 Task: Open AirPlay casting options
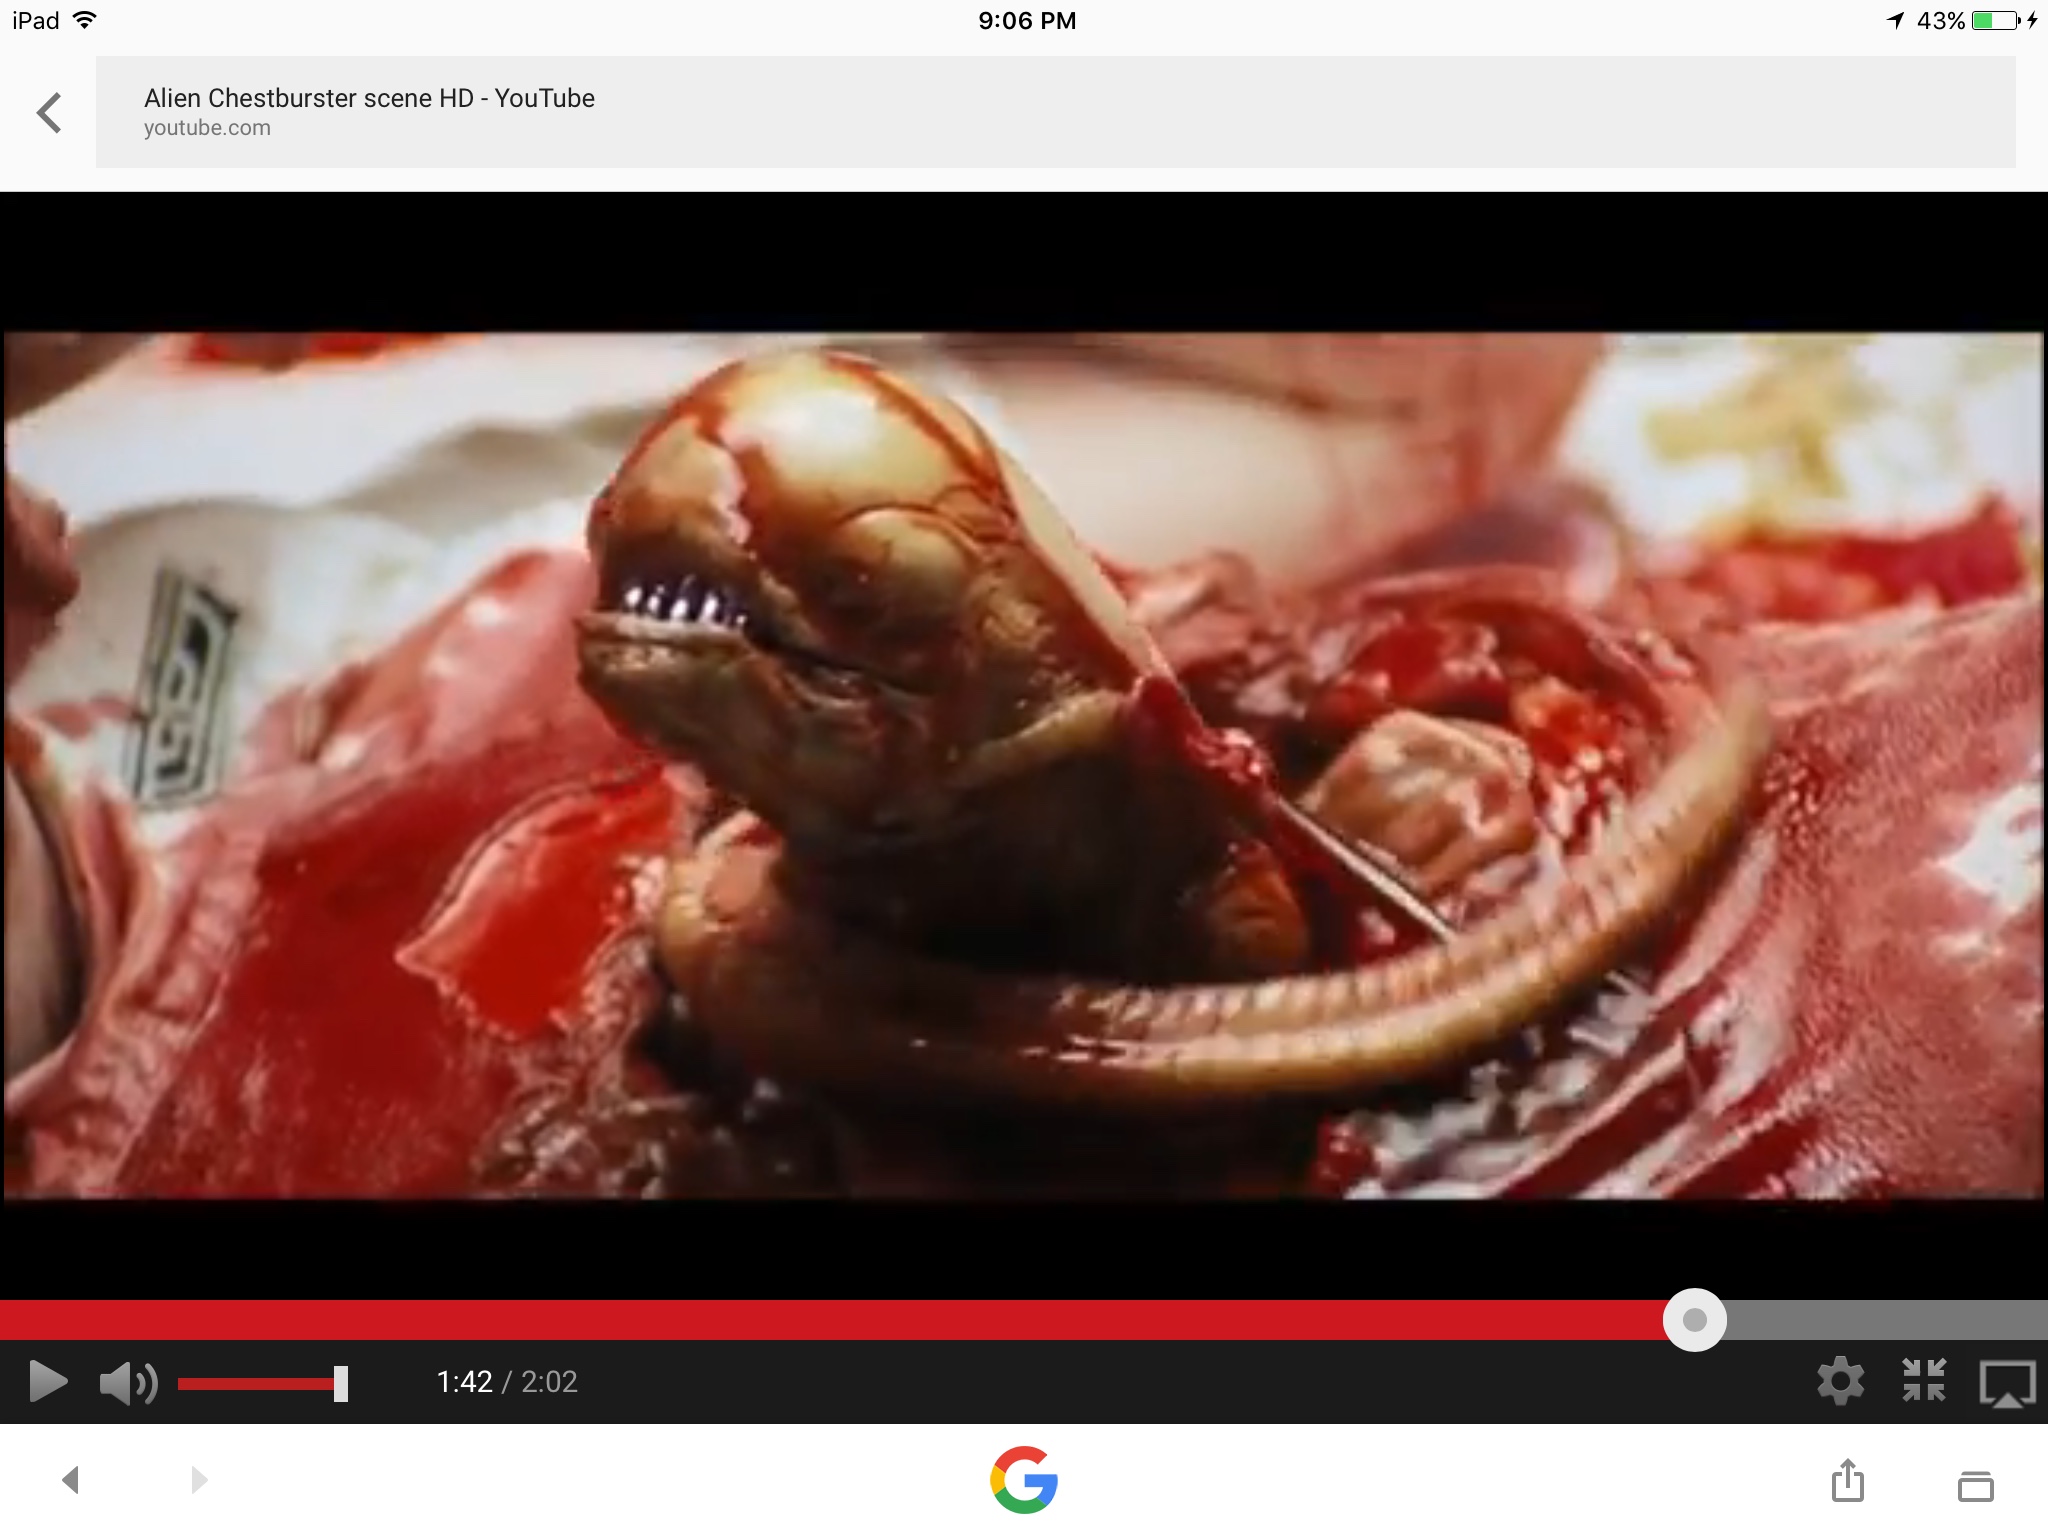pyautogui.click(x=2007, y=1384)
